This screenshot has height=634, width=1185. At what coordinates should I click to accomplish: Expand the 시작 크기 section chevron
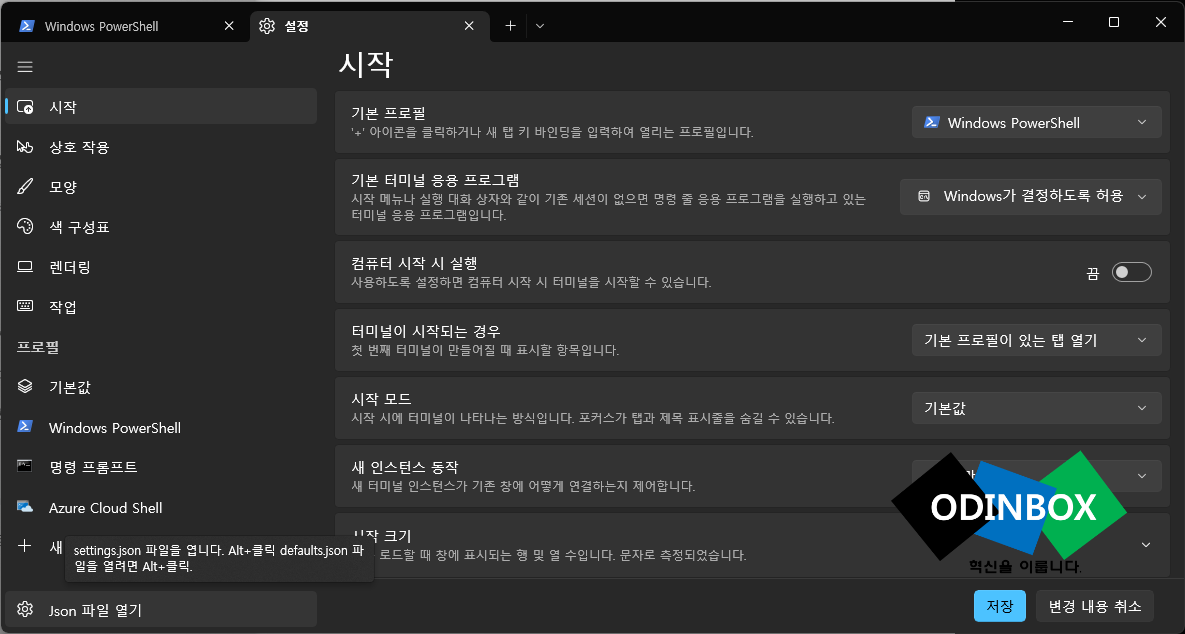(1146, 545)
